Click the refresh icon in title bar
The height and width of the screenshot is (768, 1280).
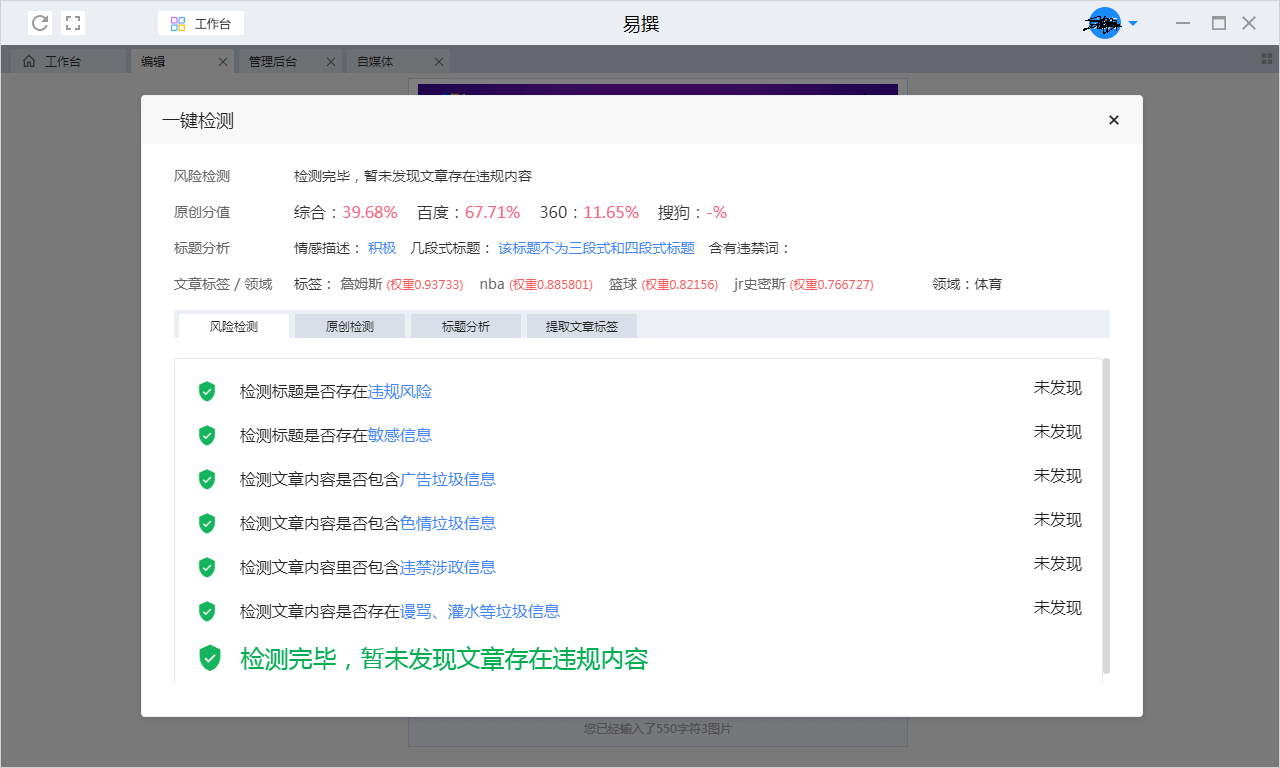[x=40, y=23]
